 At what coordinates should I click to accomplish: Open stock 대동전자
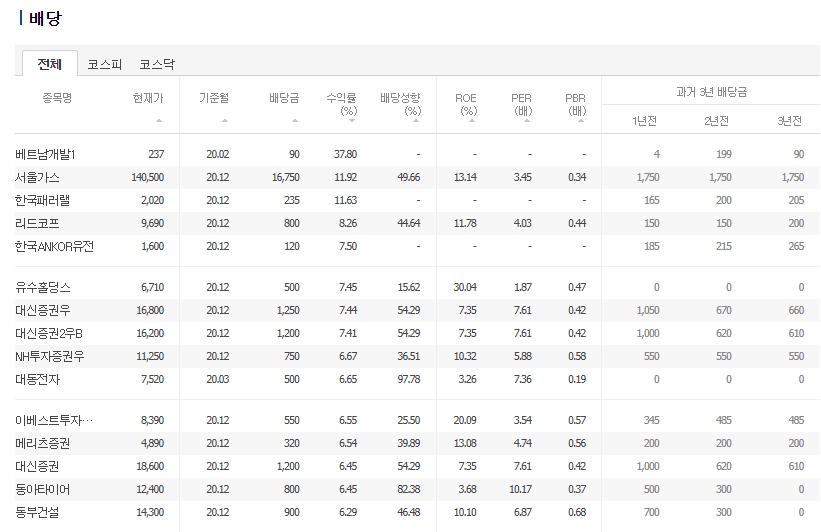click(x=38, y=380)
